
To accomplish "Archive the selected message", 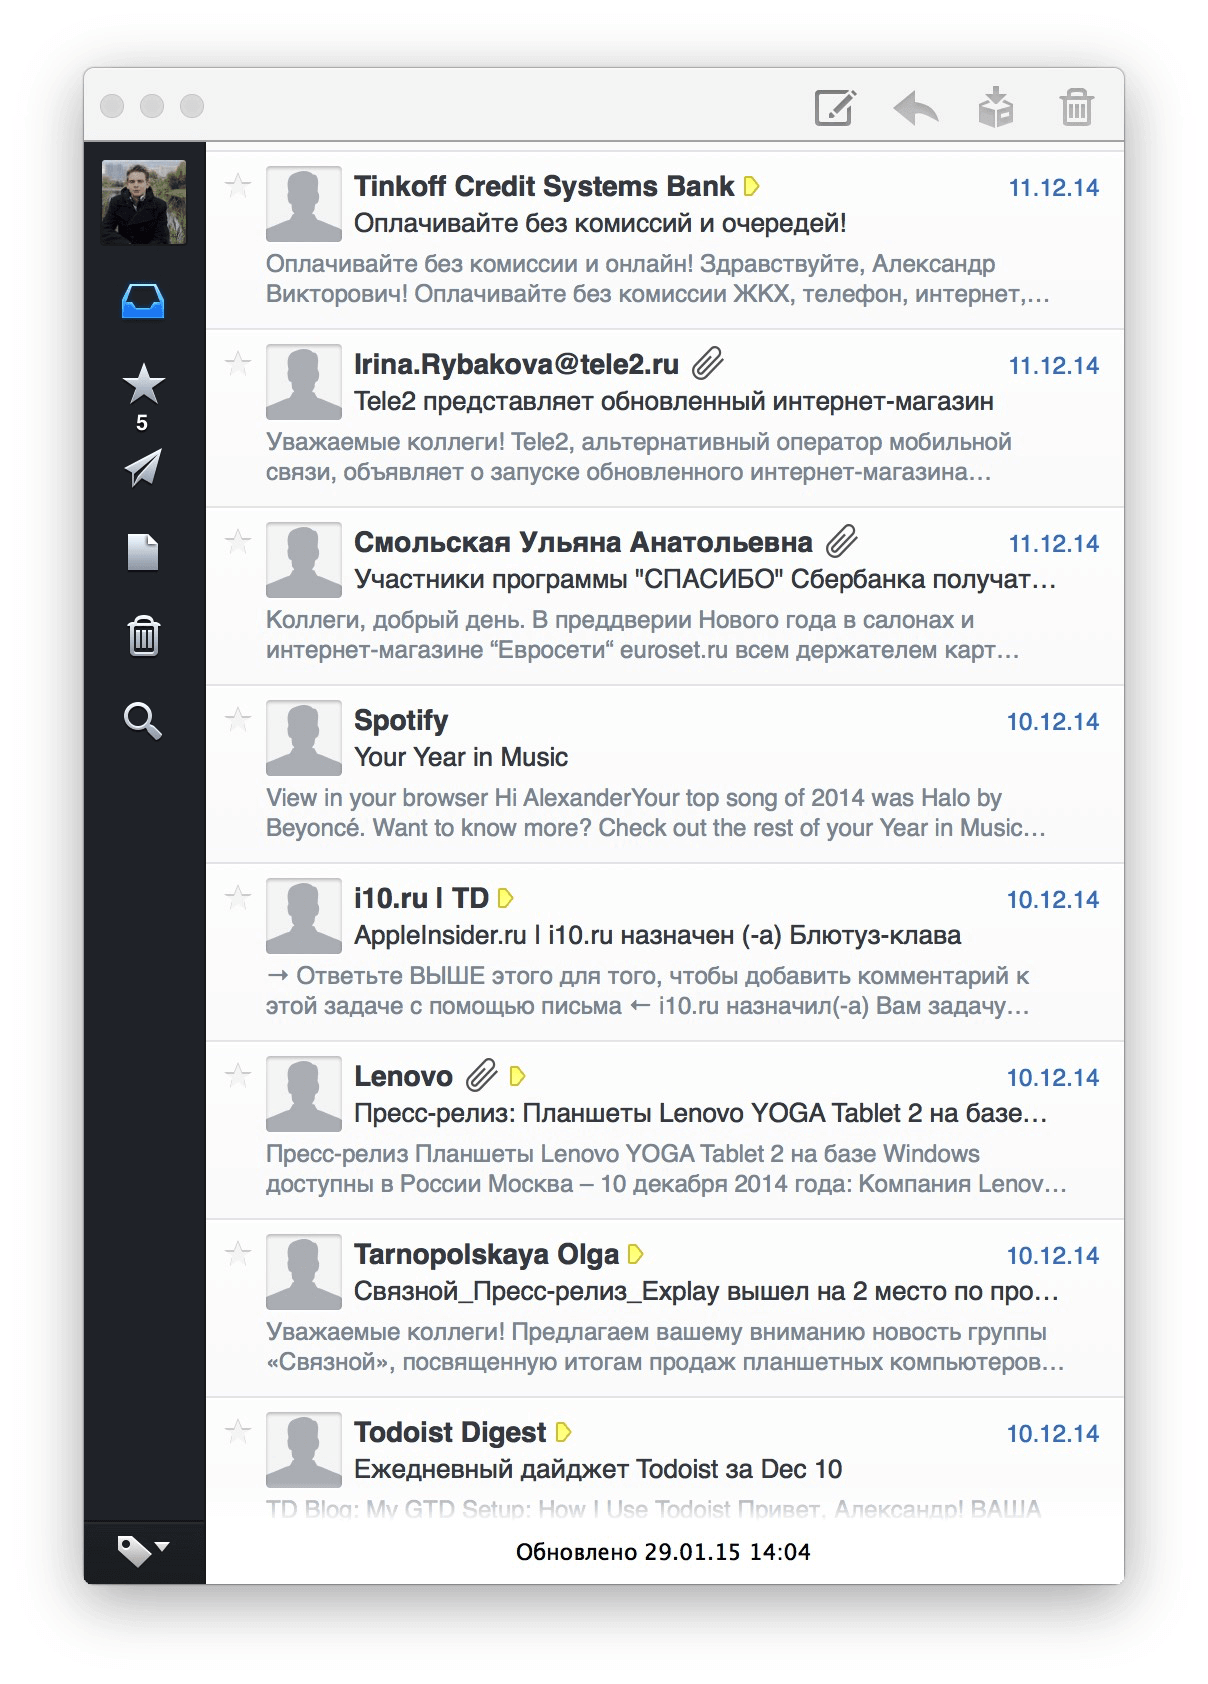I will tap(996, 107).
